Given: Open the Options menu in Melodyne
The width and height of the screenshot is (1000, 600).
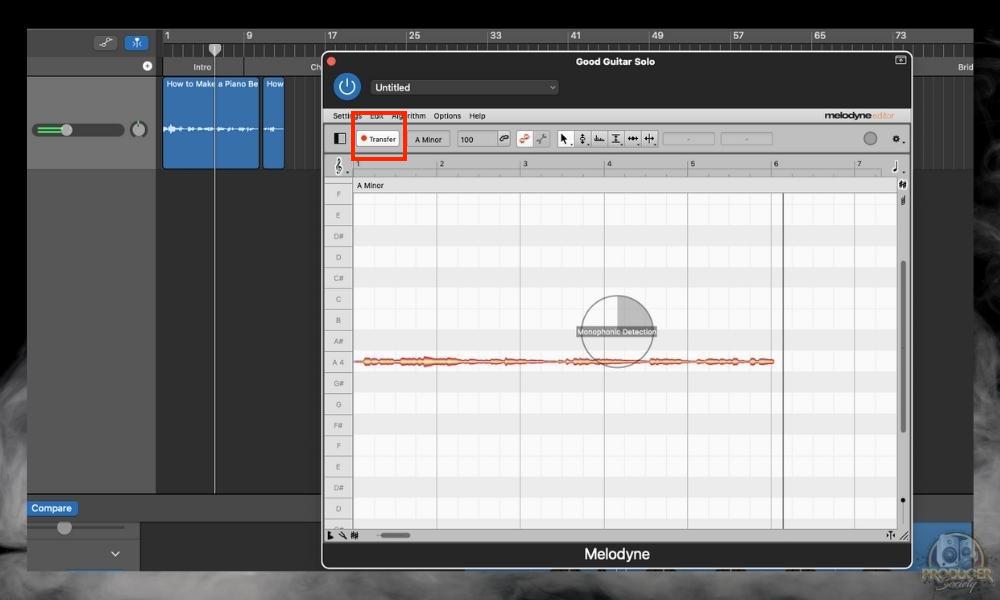Looking at the screenshot, I should (x=447, y=116).
